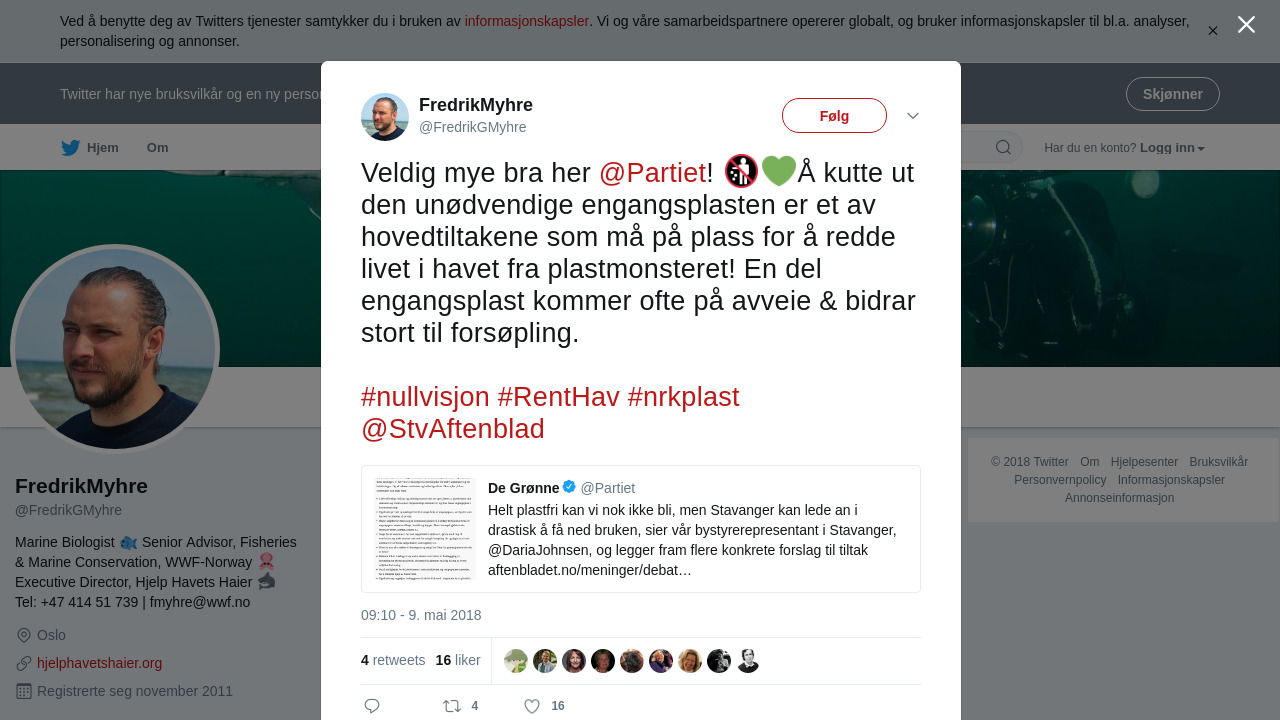Like the tweet with the heart icon
The height and width of the screenshot is (720, 1280).
[532, 706]
